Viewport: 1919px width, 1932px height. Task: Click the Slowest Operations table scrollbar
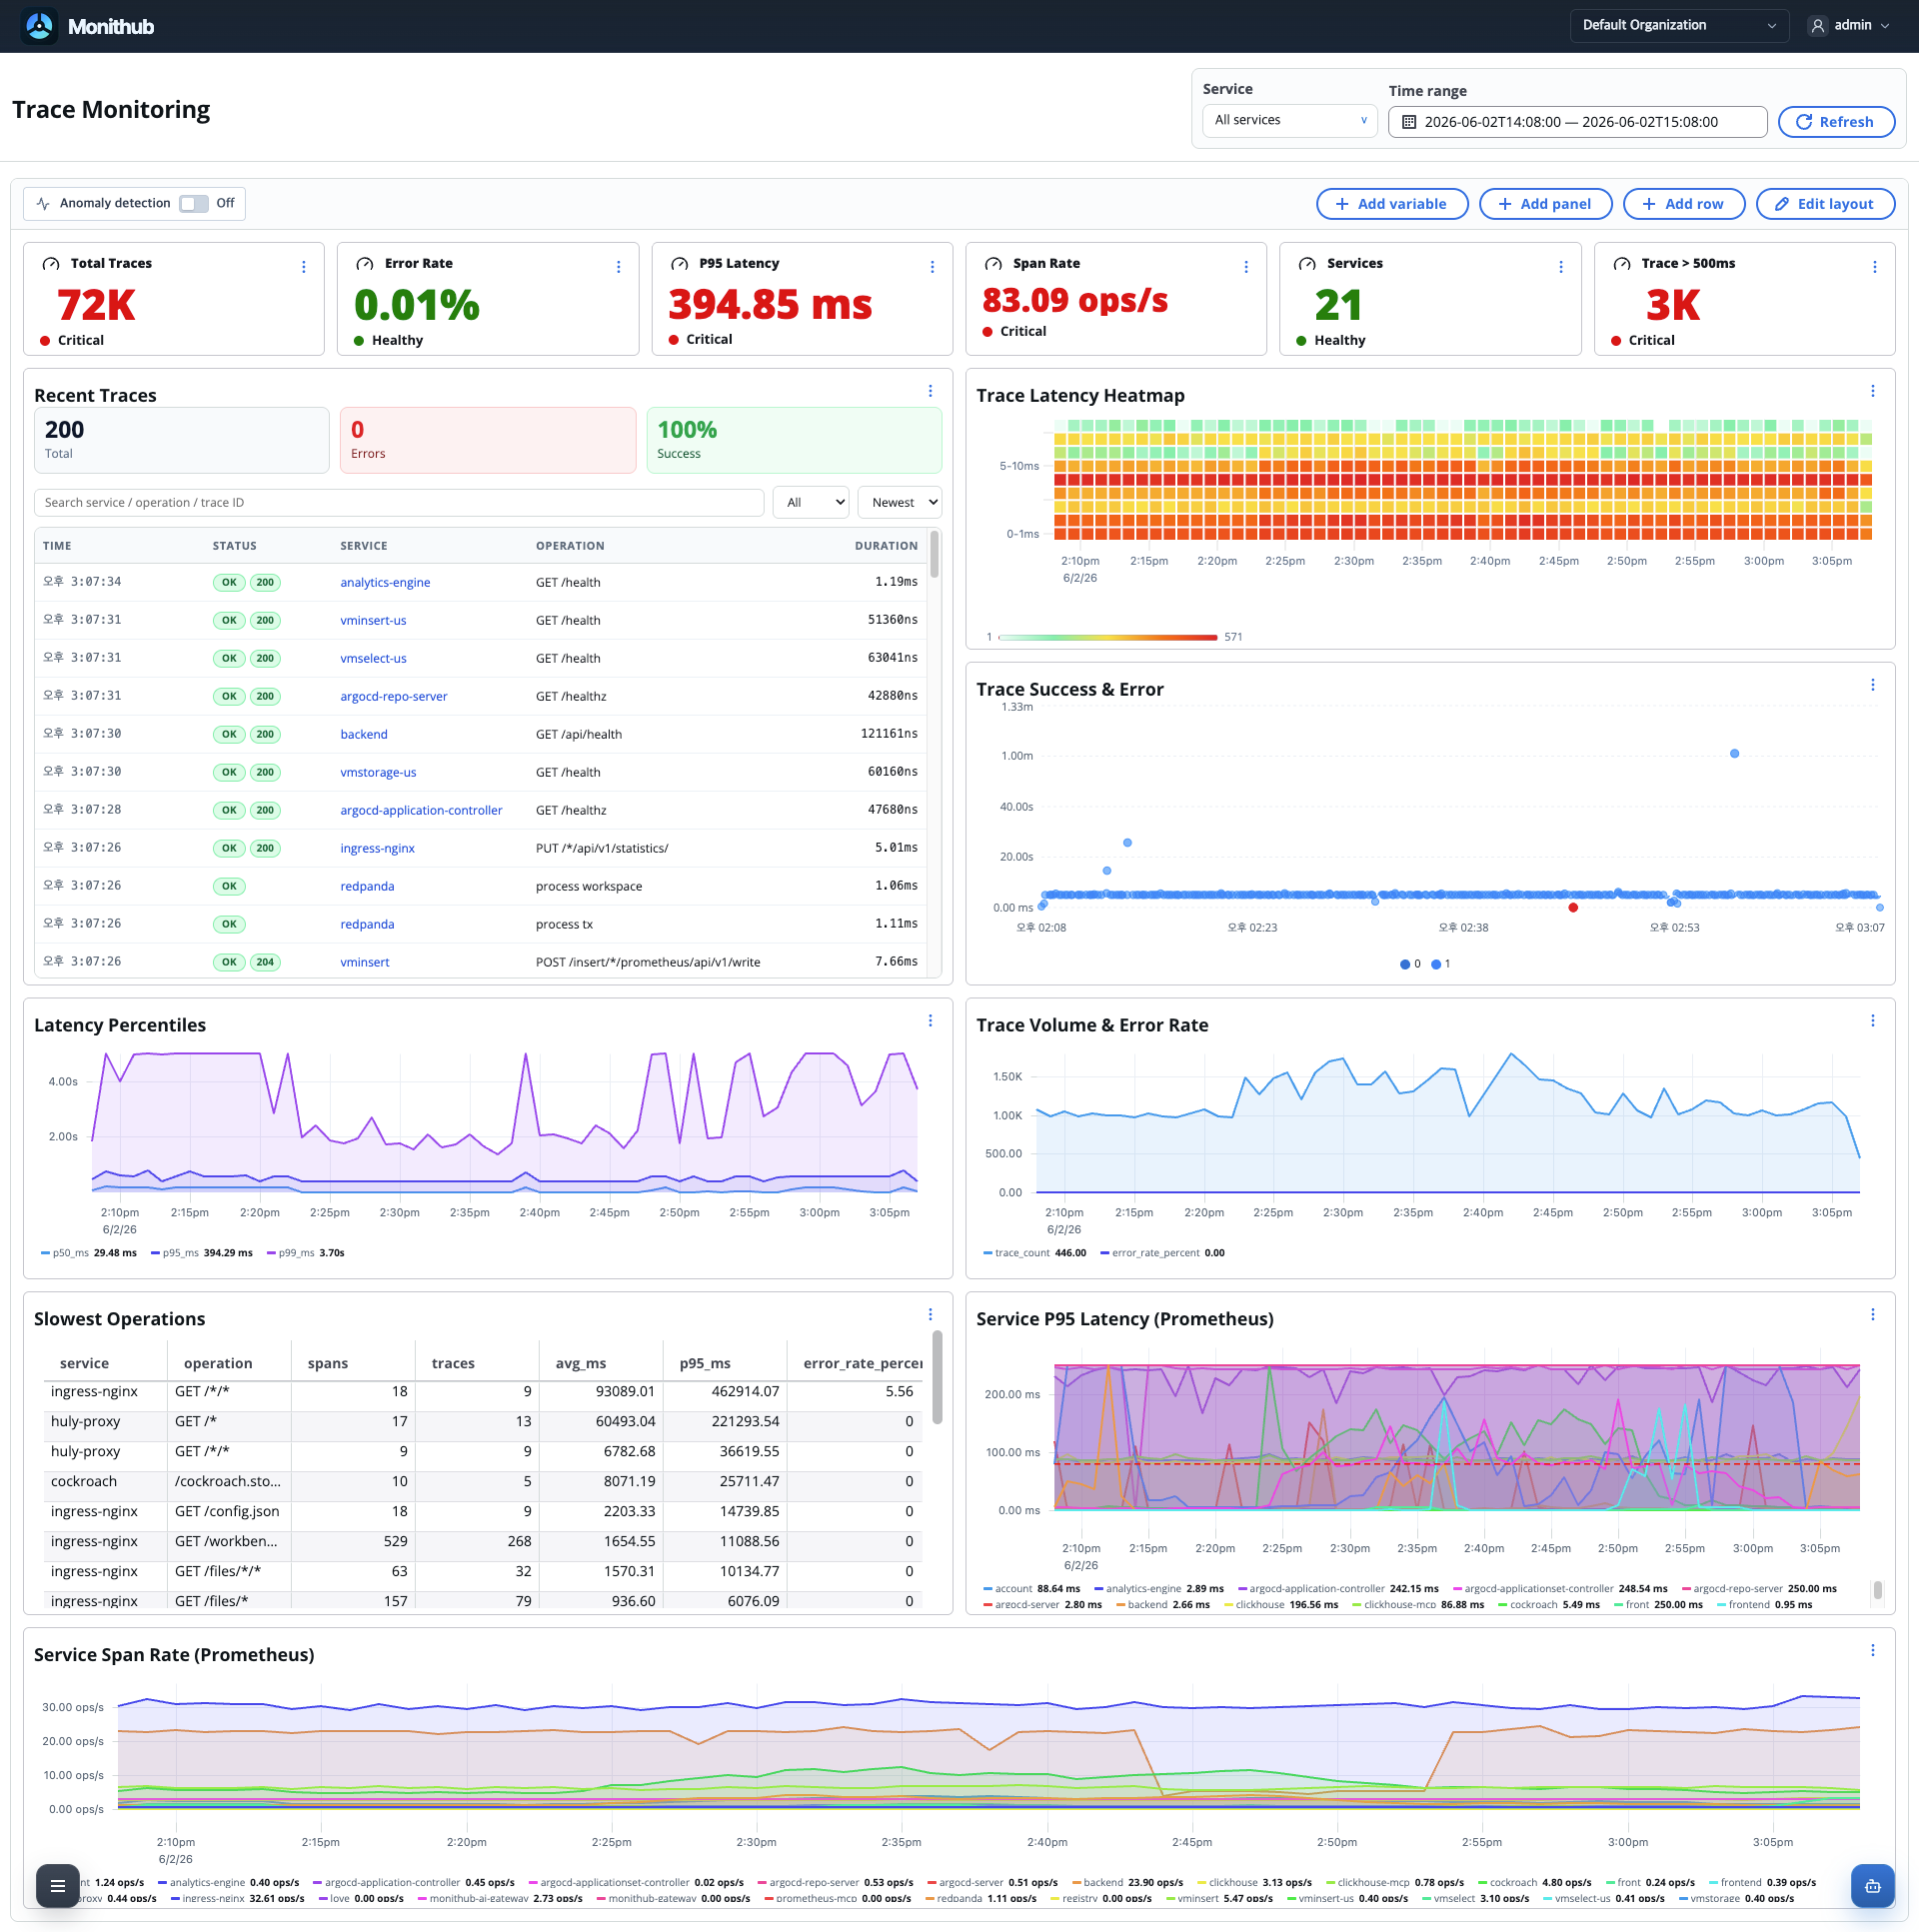click(937, 1376)
